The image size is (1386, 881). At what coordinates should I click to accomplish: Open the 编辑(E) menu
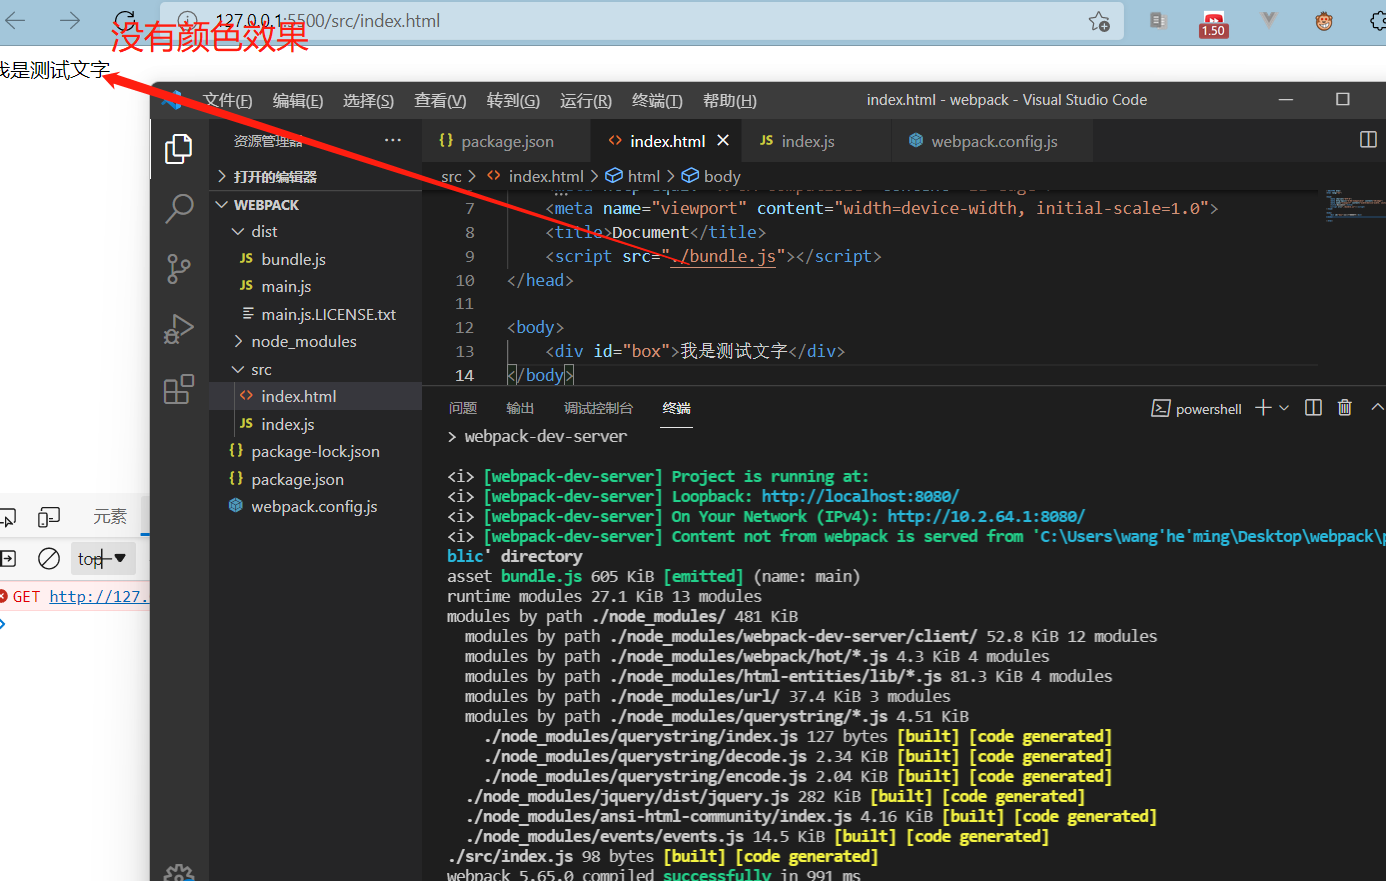tap(298, 100)
